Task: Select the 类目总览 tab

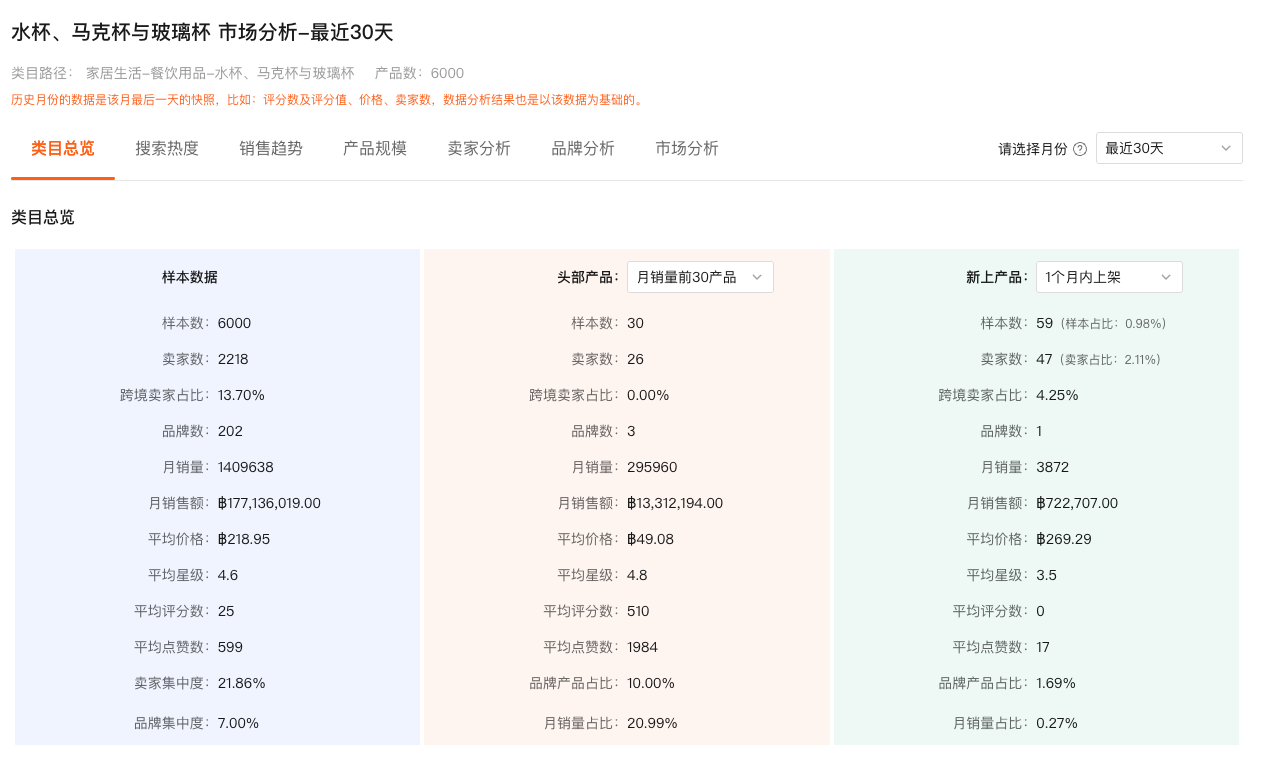Action: pyautogui.click(x=63, y=149)
